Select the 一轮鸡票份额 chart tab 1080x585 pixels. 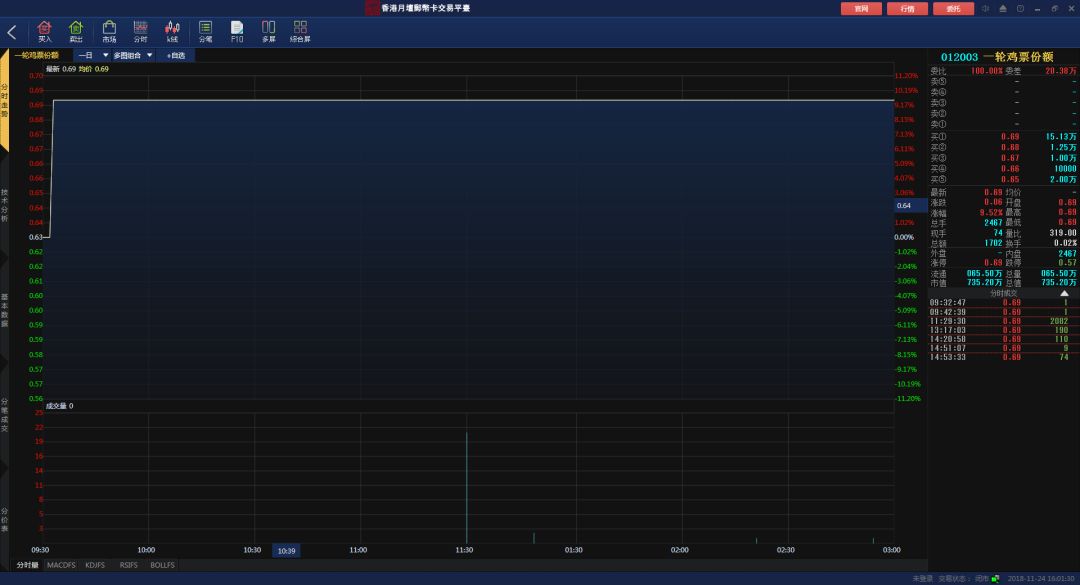point(37,55)
